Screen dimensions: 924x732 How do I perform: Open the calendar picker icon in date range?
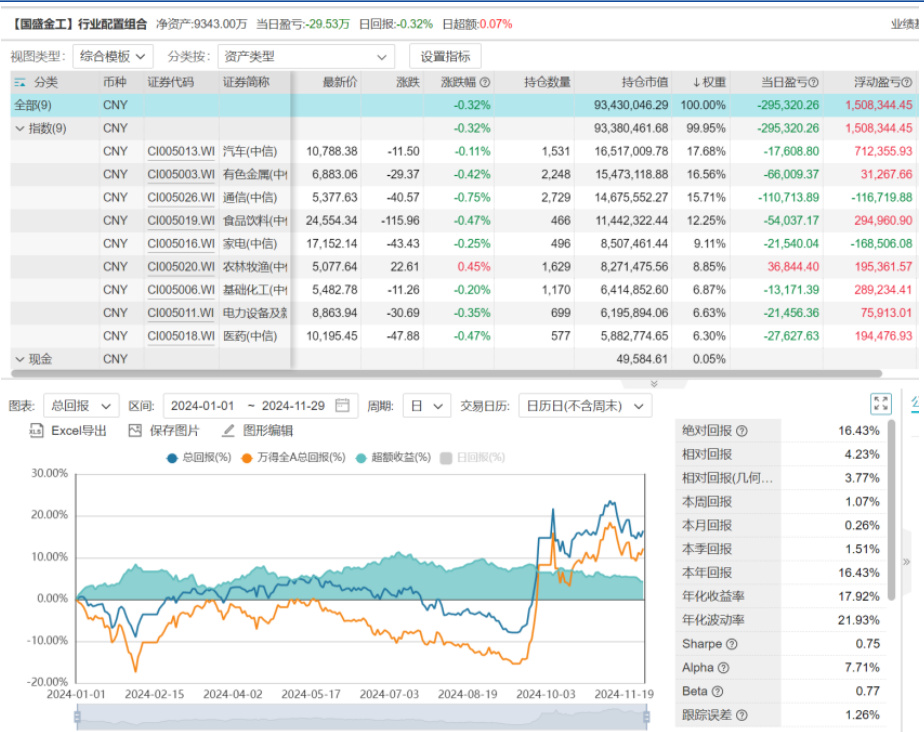345,406
